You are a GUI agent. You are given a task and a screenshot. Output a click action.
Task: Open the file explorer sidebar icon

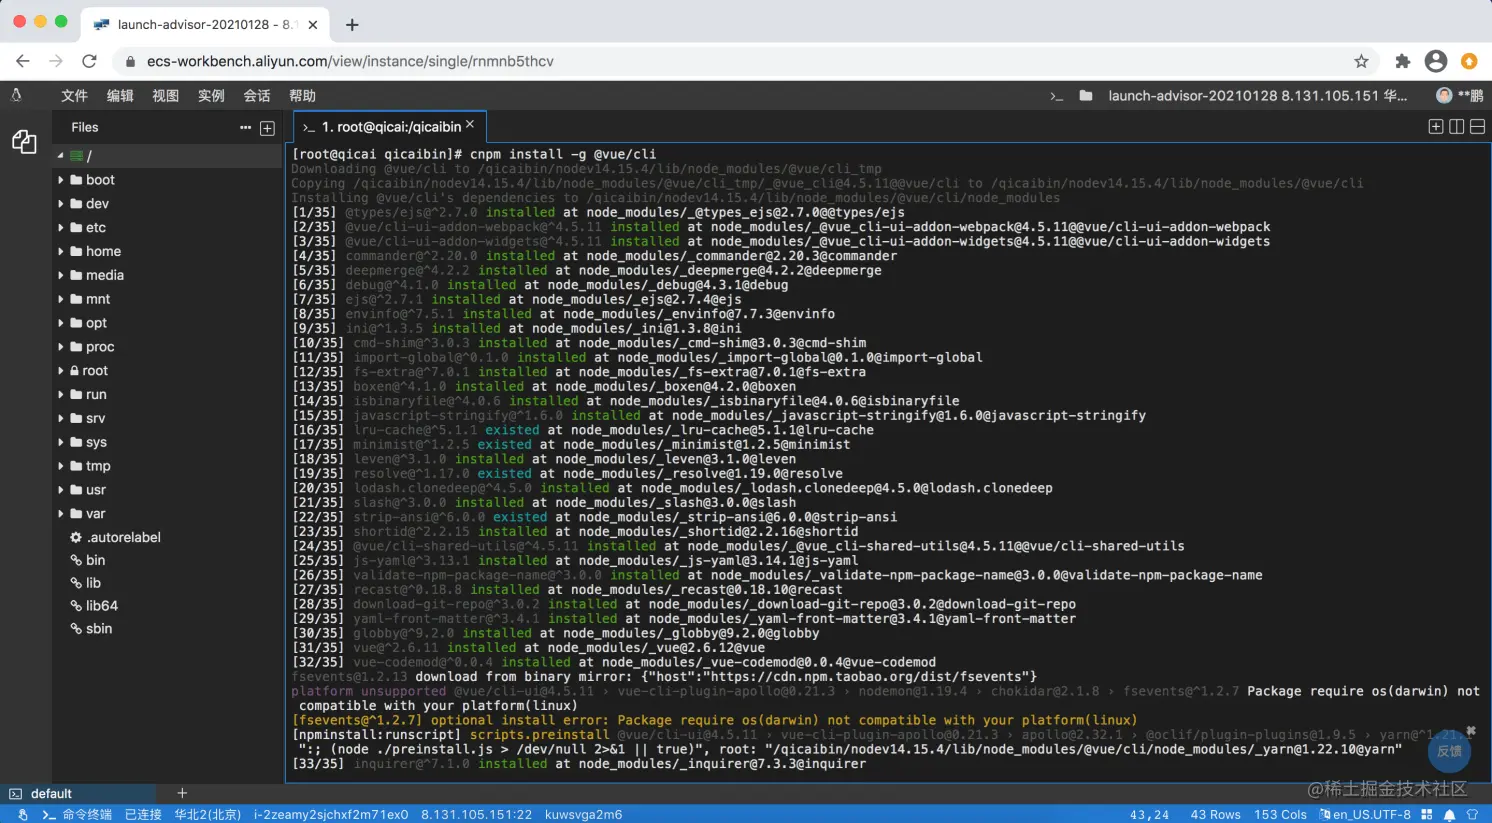(24, 142)
